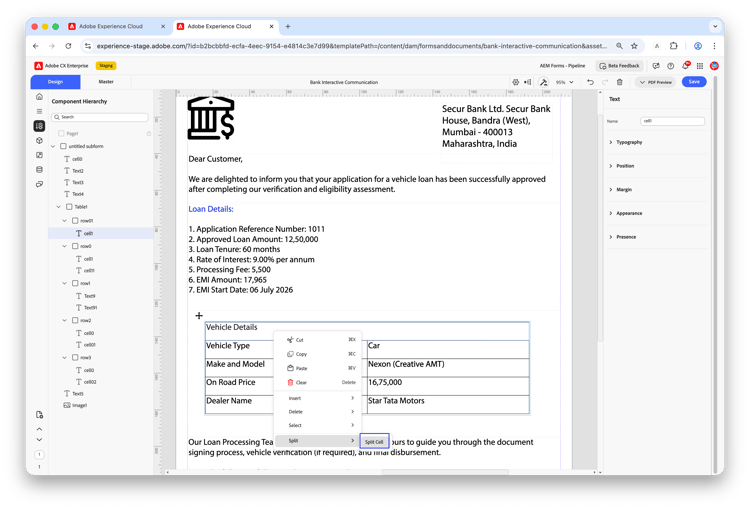This screenshot has width=750, height=509.
Task: Open the app switcher grid icon
Action: click(700, 66)
